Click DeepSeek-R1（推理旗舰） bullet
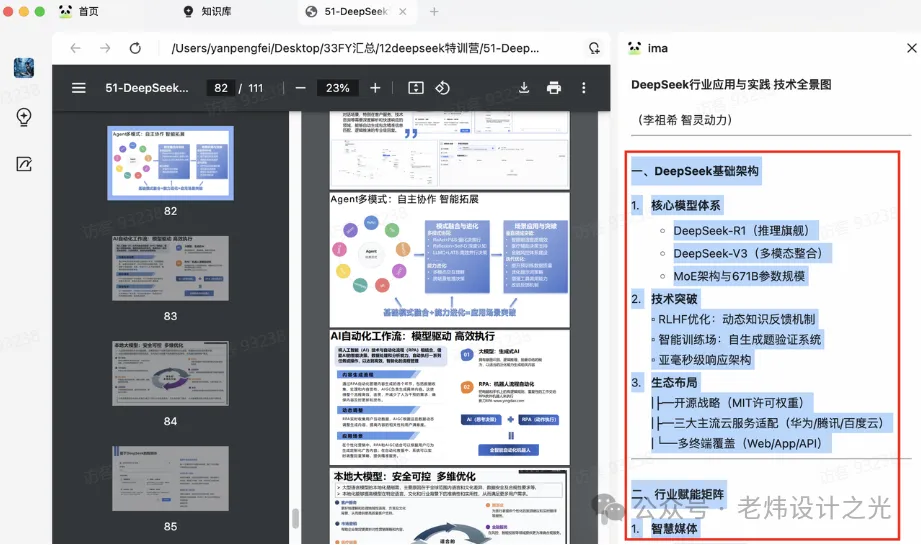Image resolution: width=921 pixels, height=545 pixels. [741, 231]
